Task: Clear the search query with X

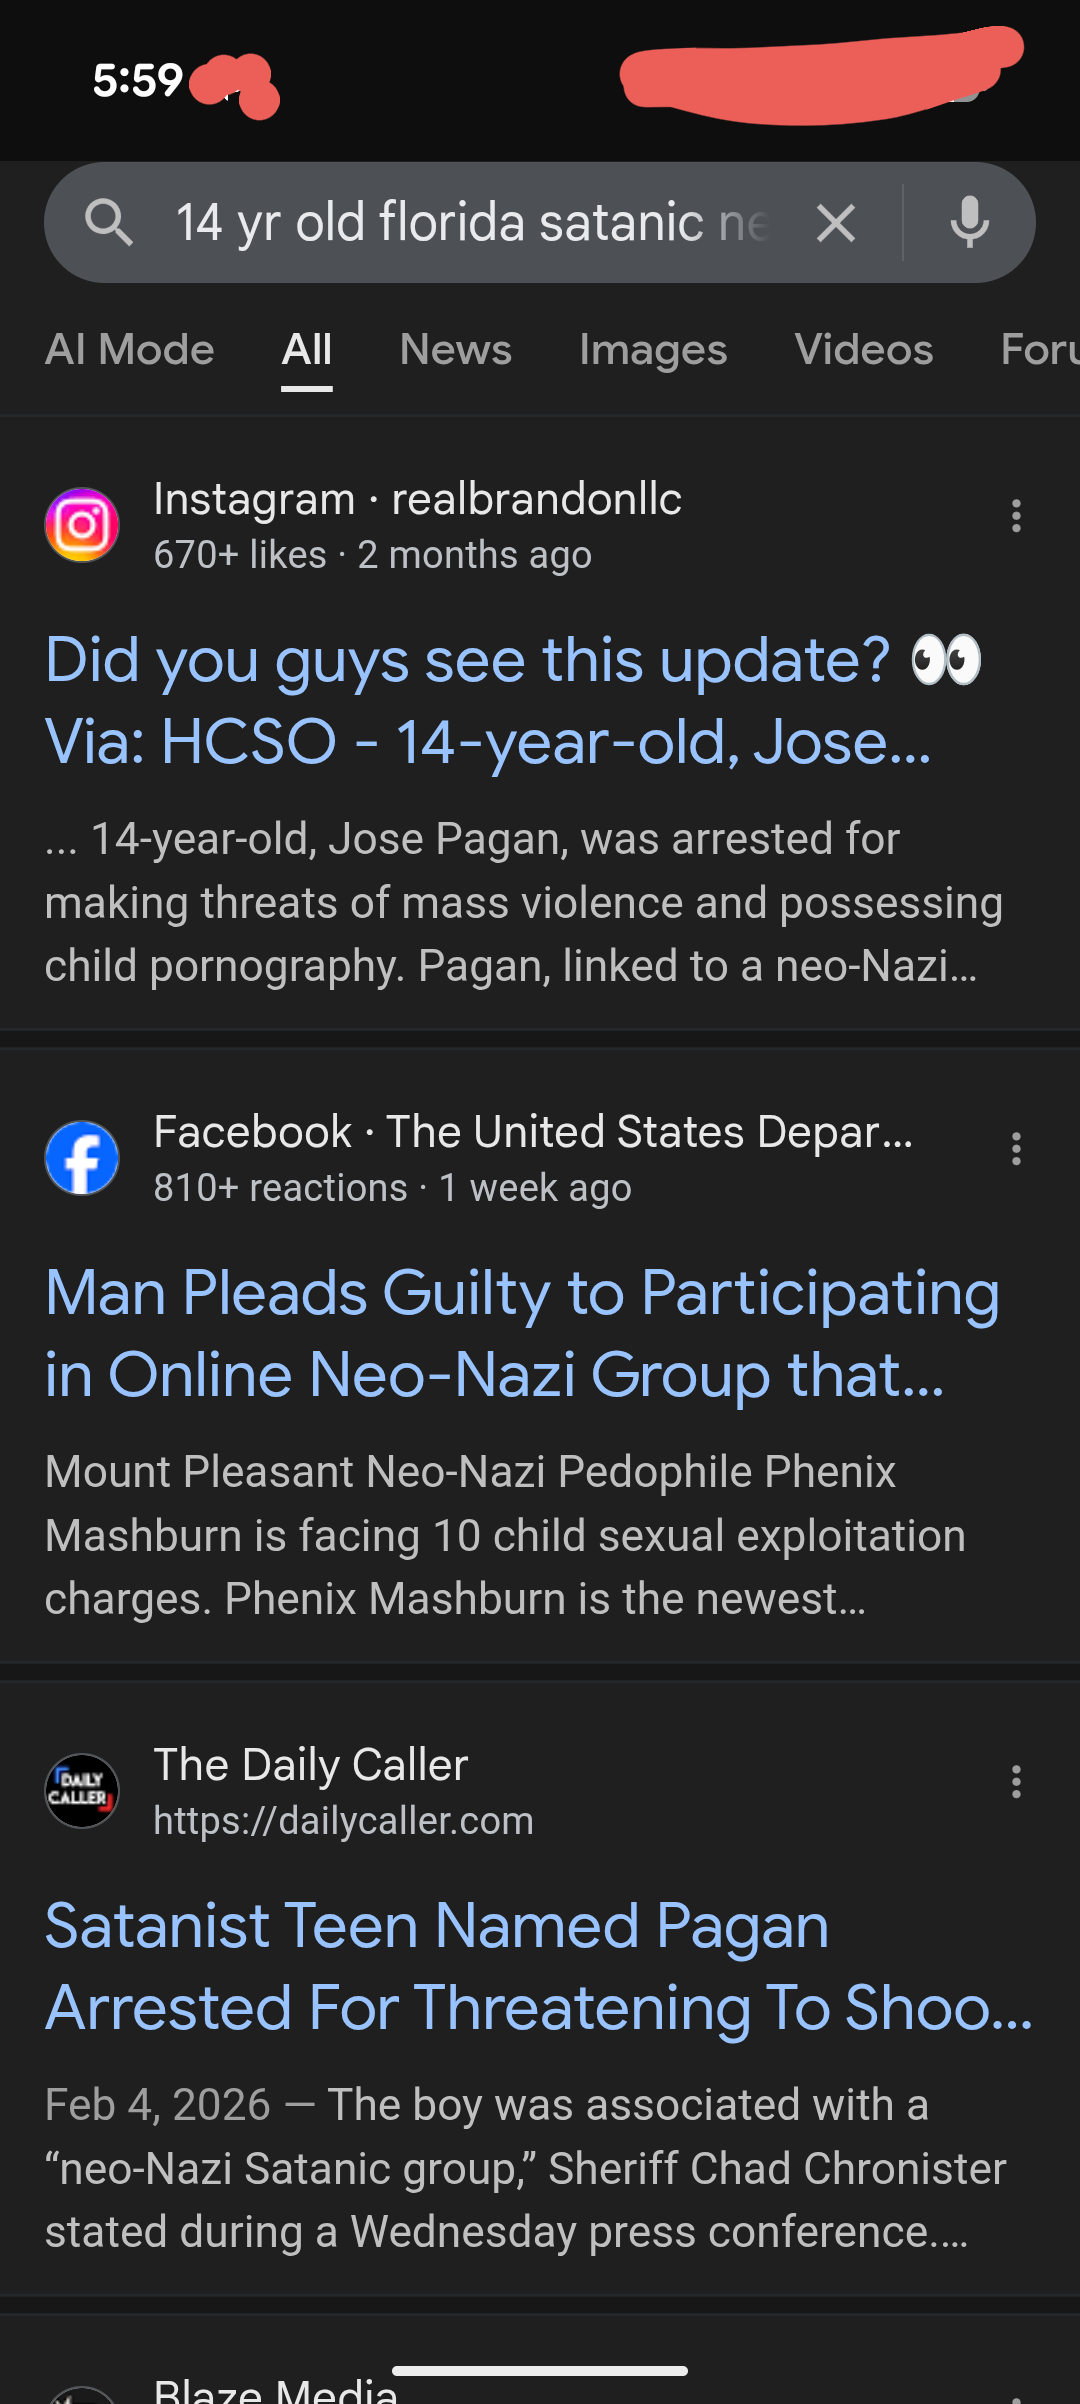Action: pos(836,222)
